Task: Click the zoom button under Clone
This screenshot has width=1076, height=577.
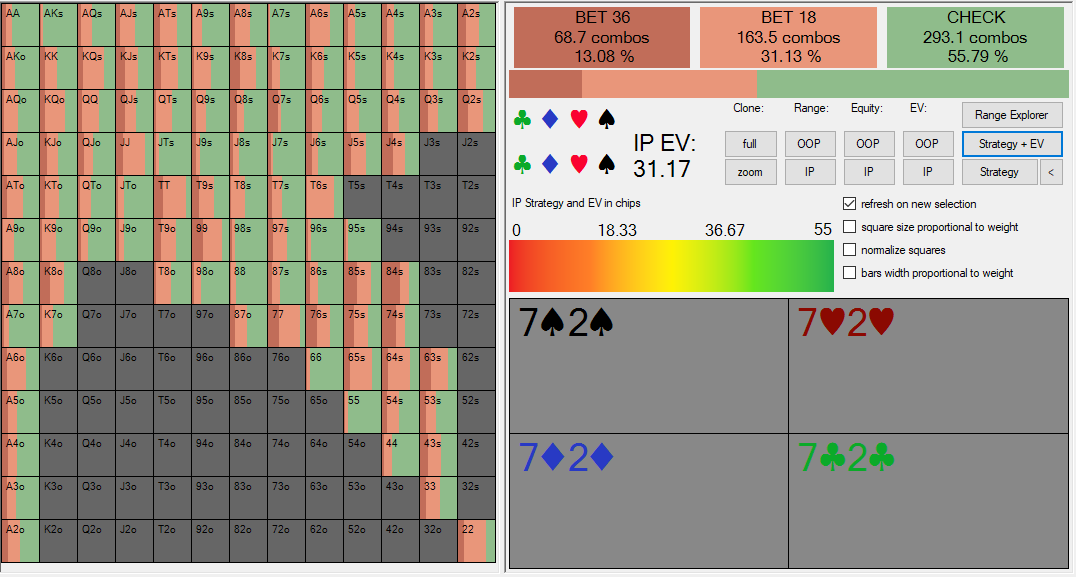Action: (750, 172)
